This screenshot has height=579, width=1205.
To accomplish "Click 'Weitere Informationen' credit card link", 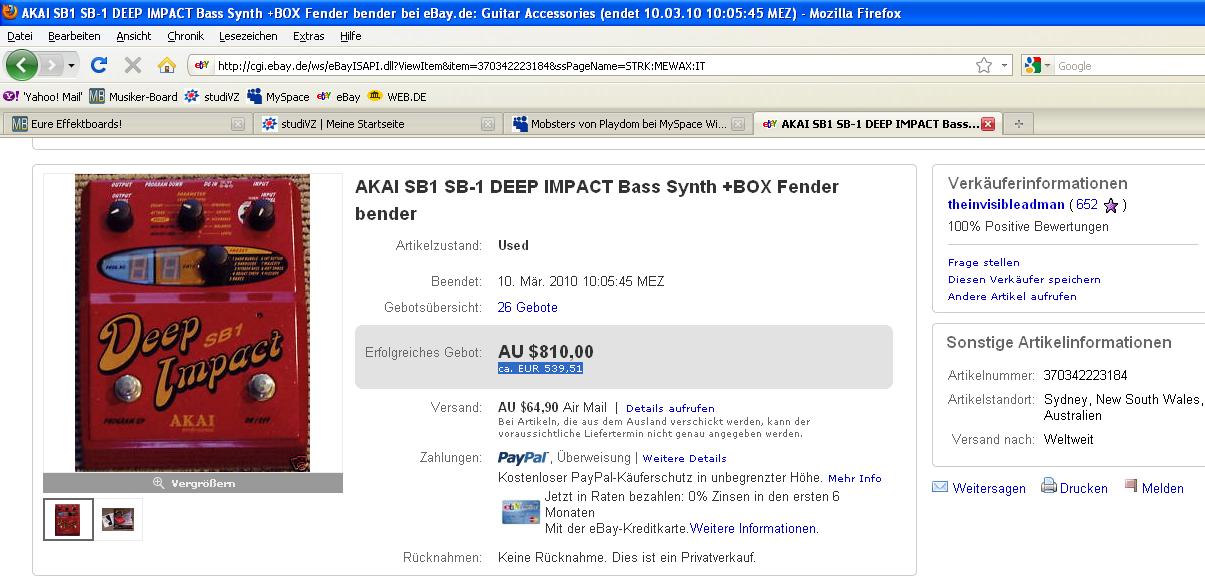I will [754, 528].
